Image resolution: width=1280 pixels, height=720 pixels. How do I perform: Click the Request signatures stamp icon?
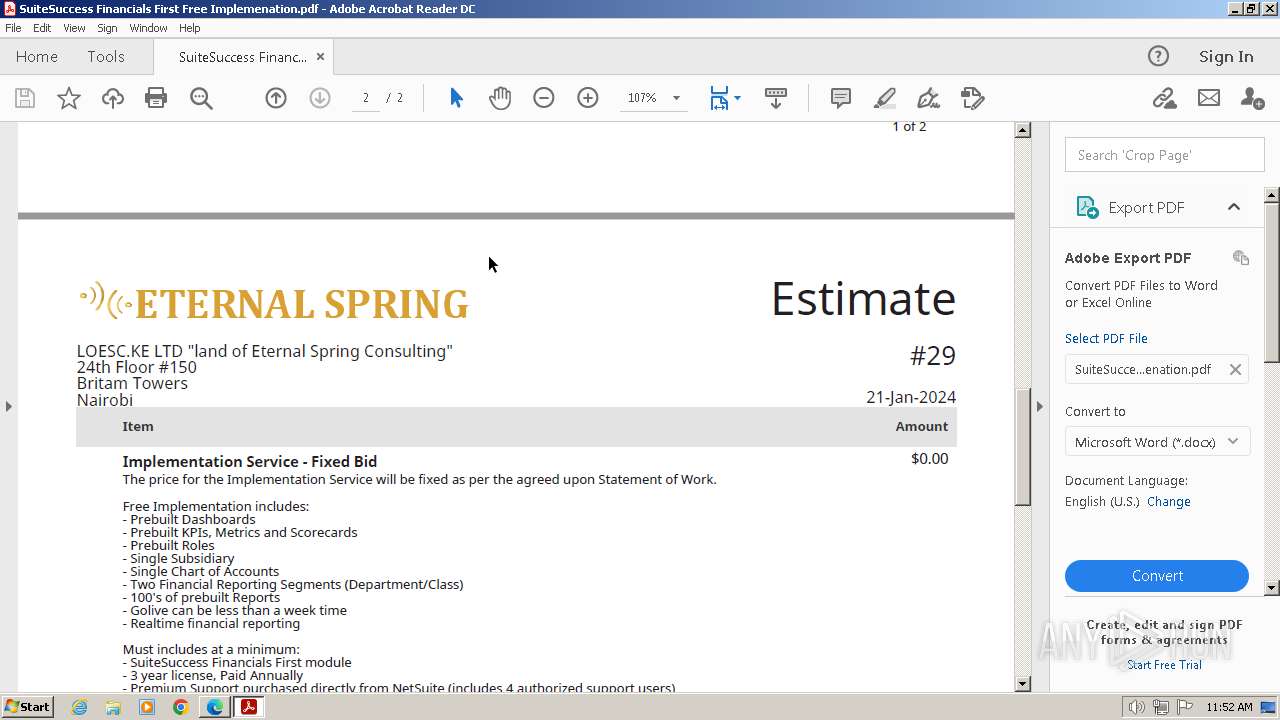click(x=973, y=98)
